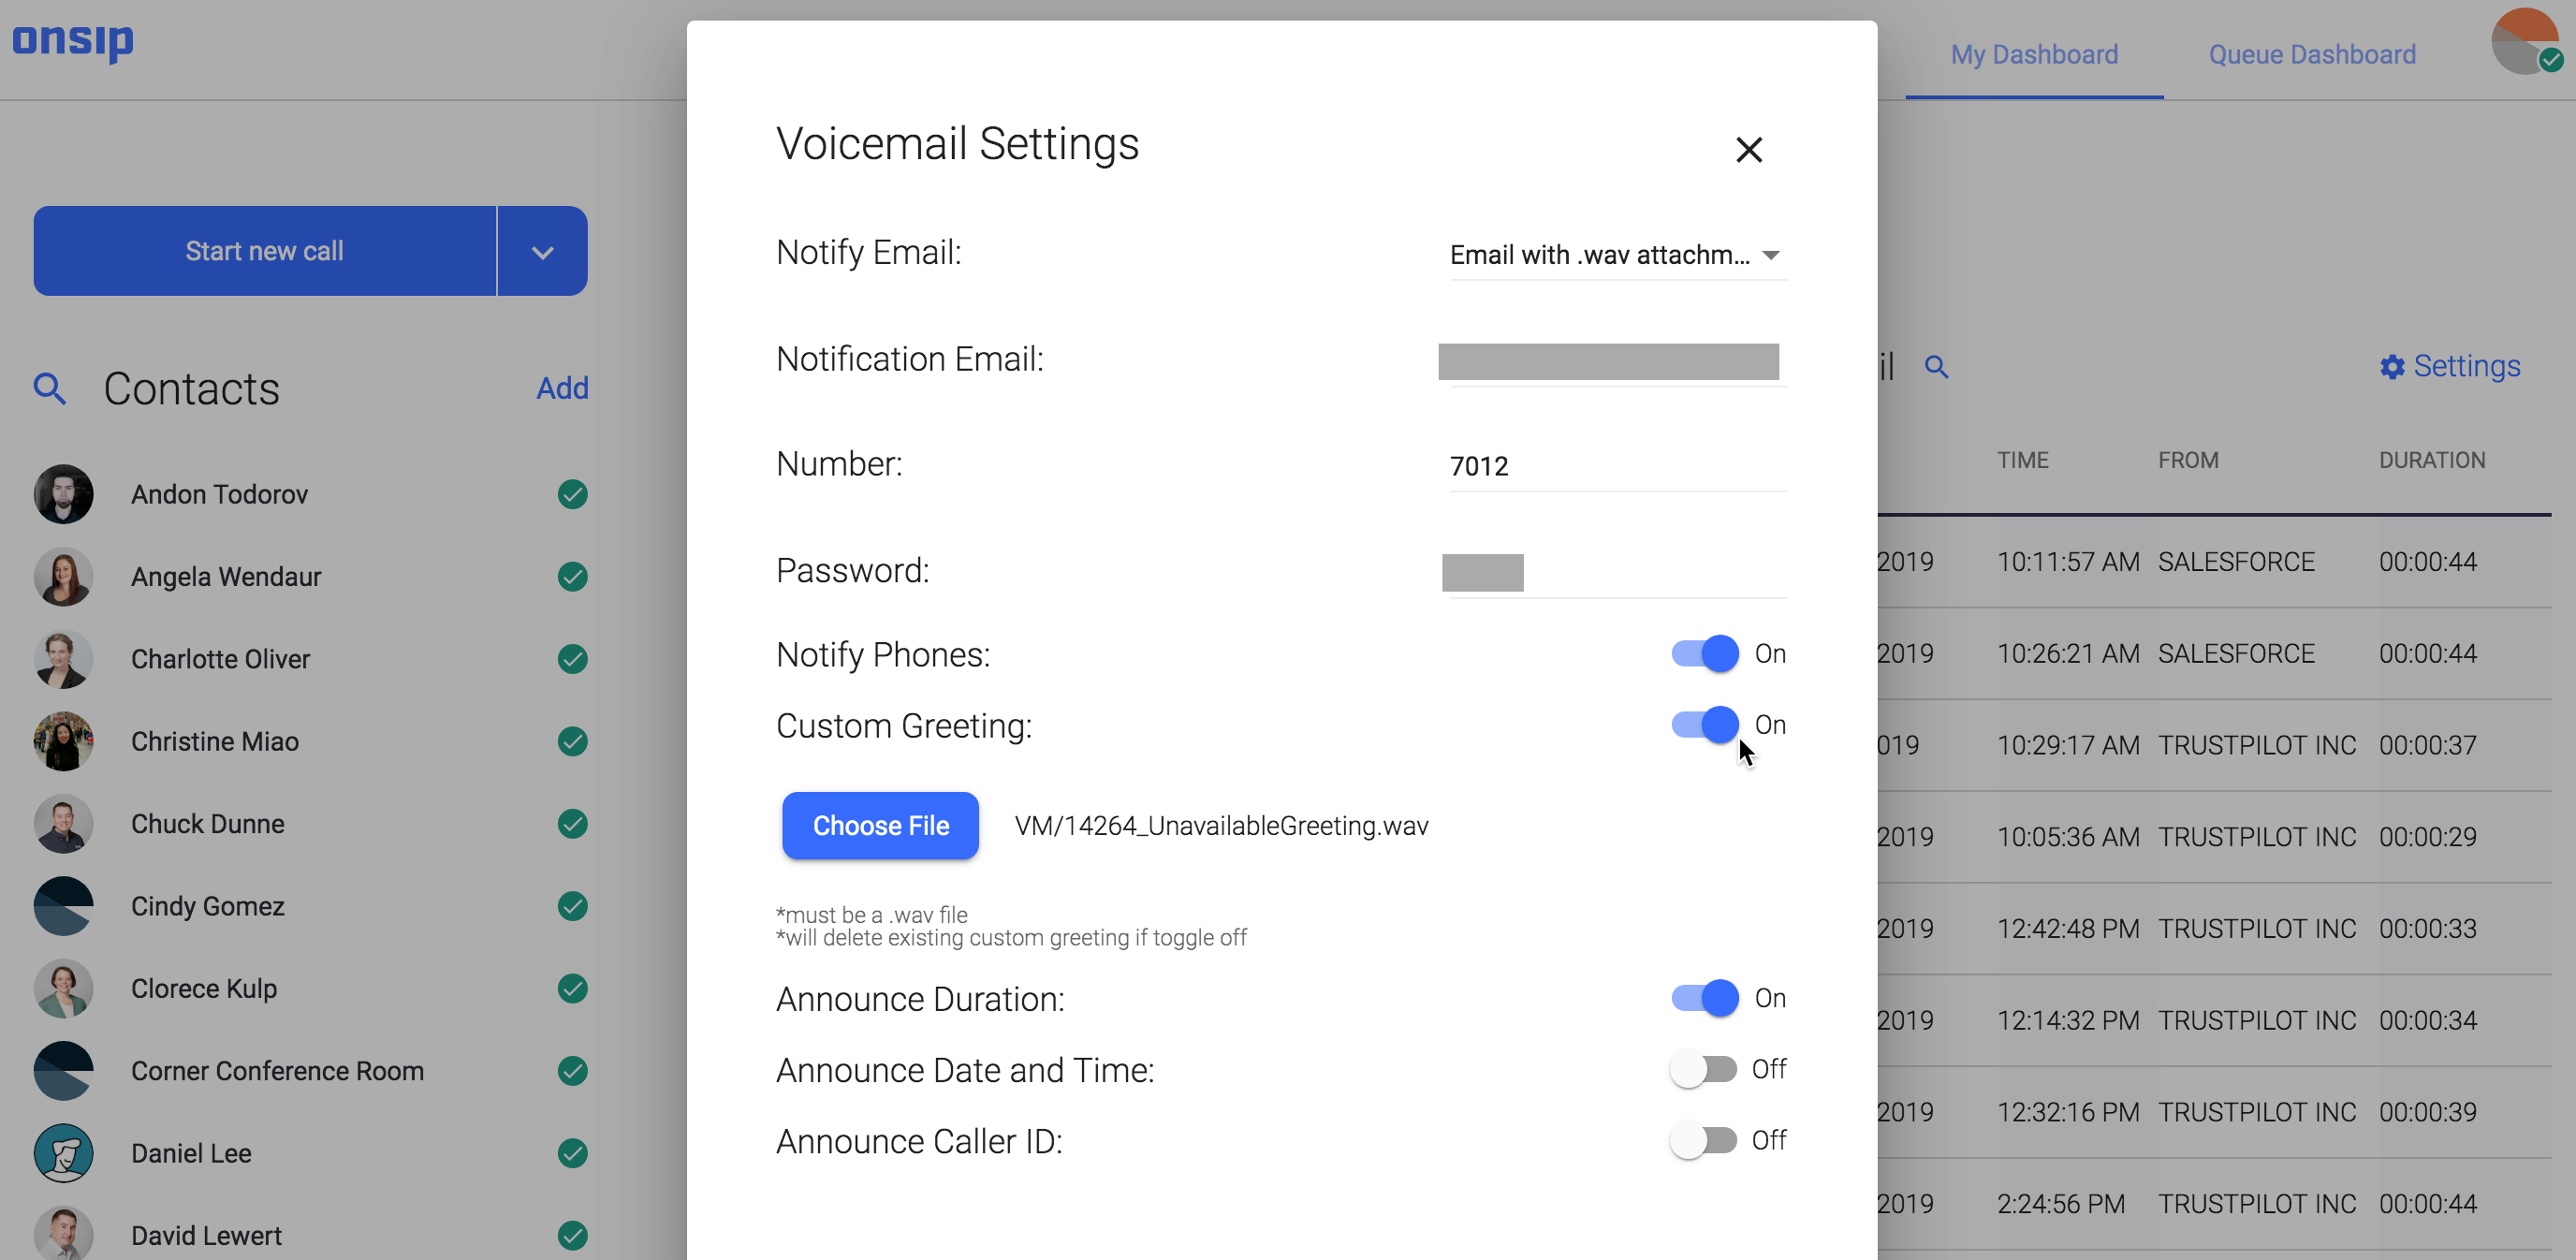Click the Notification Email input field

(1608, 359)
